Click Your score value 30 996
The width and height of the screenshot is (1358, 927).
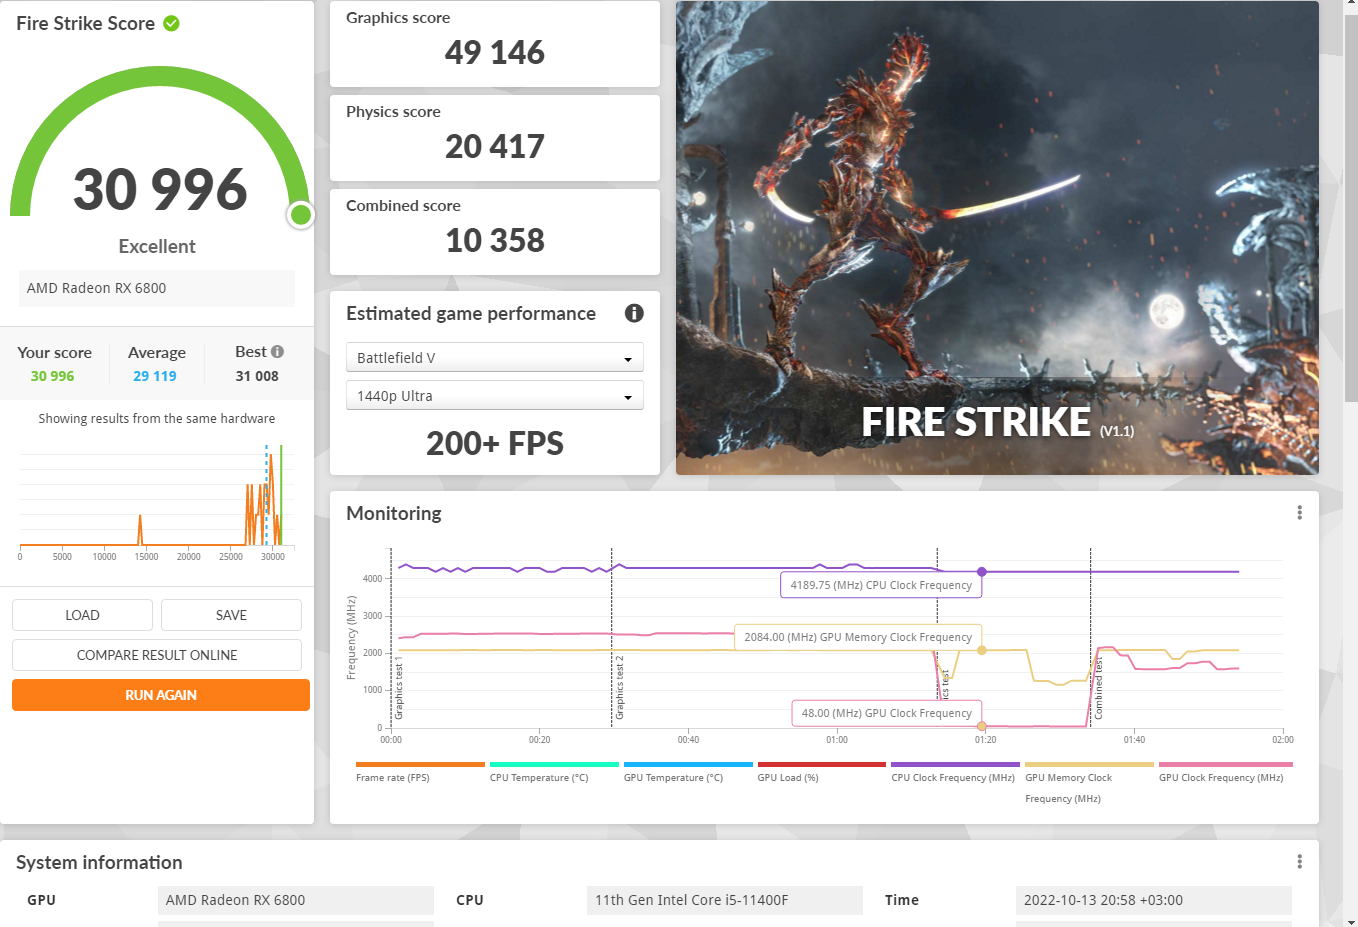[x=52, y=376]
